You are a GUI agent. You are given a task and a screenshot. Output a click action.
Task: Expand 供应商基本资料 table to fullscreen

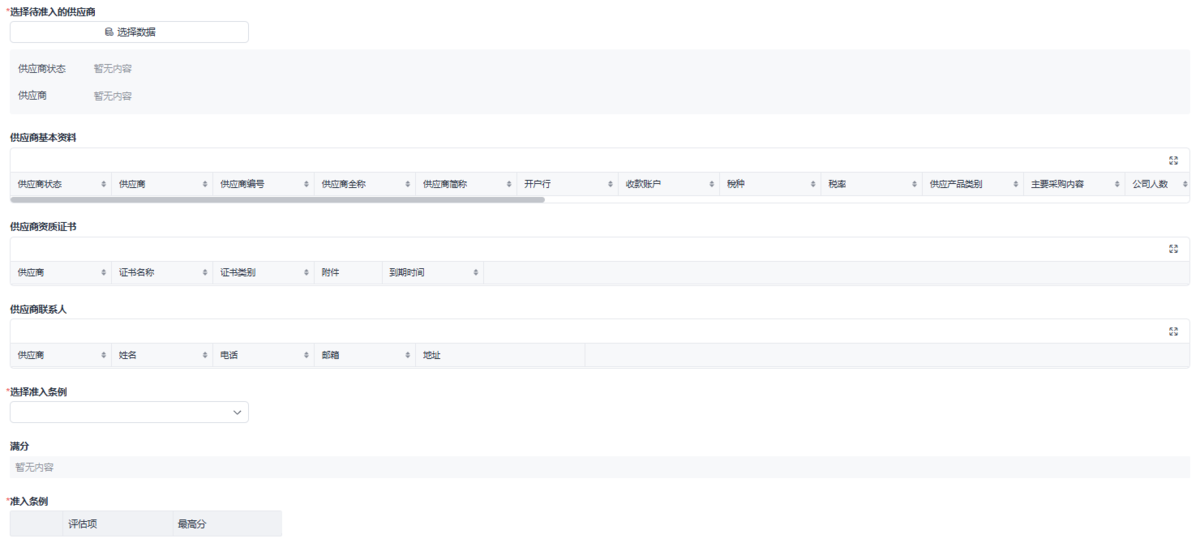[1173, 160]
